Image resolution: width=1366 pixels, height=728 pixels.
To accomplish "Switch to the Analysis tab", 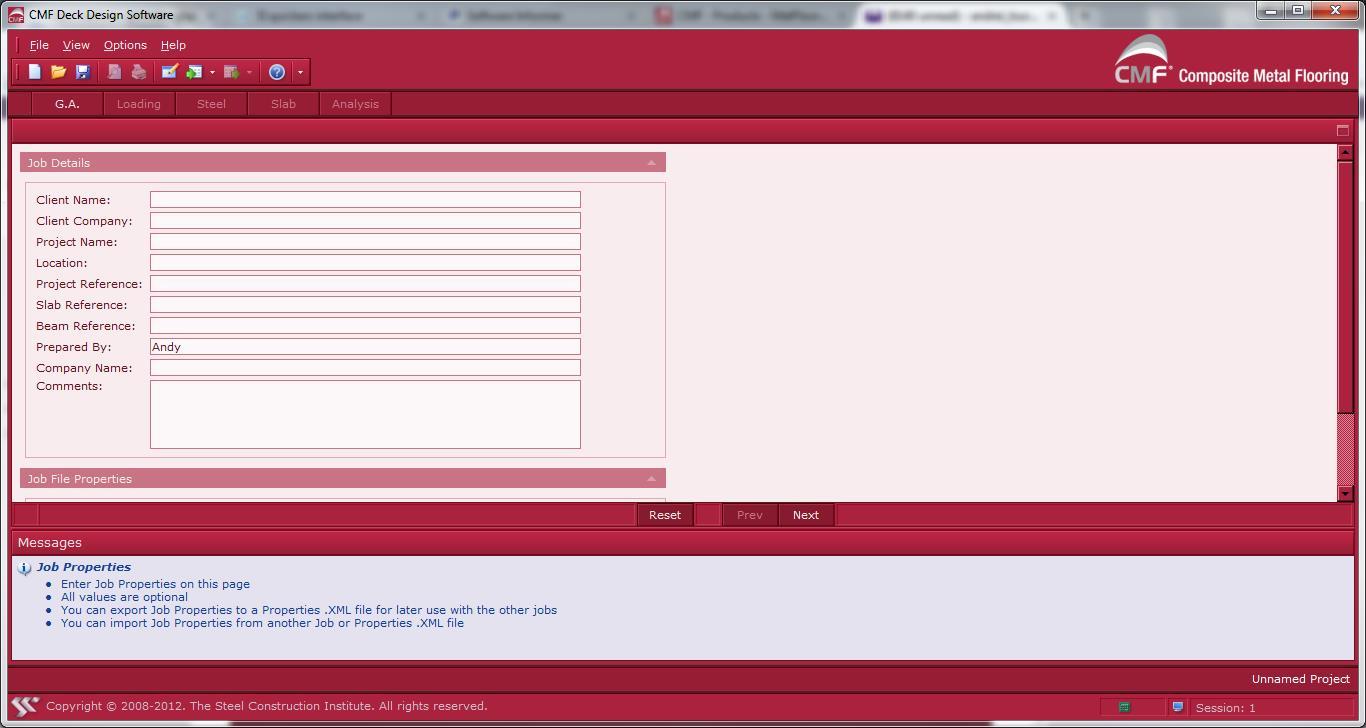I will (355, 104).
